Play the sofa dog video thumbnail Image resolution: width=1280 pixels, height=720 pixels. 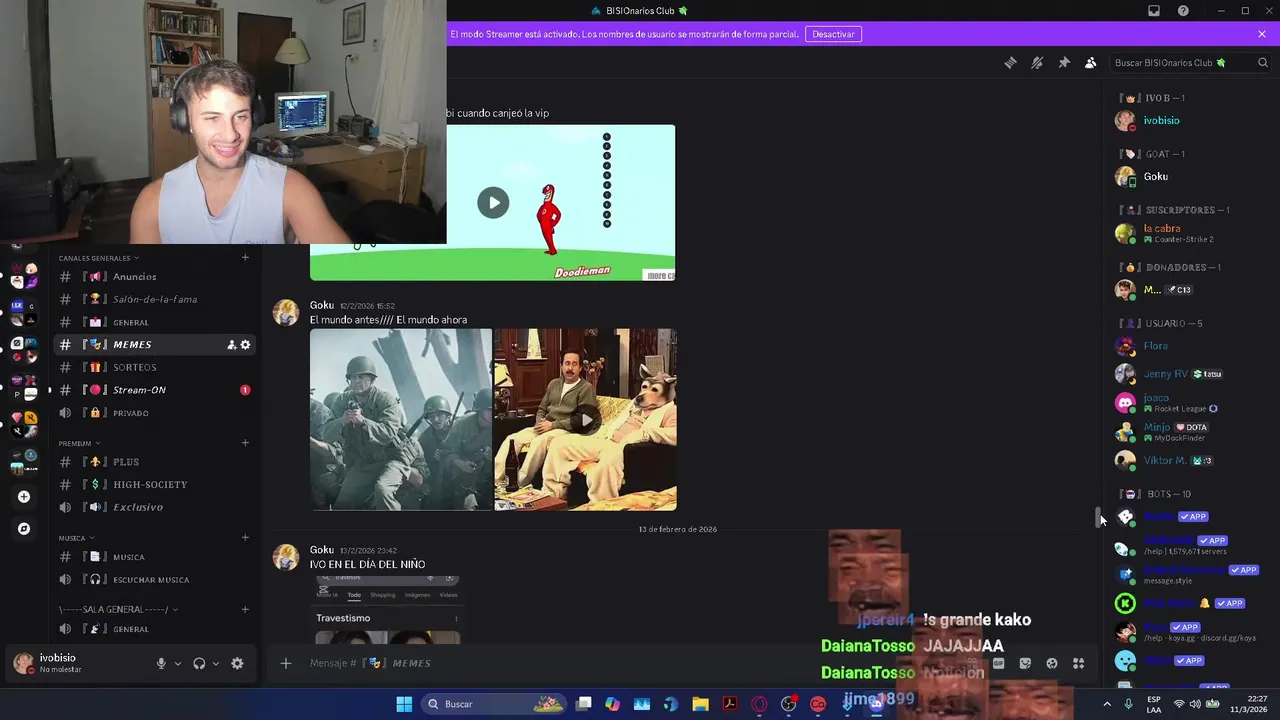(585, 420)
